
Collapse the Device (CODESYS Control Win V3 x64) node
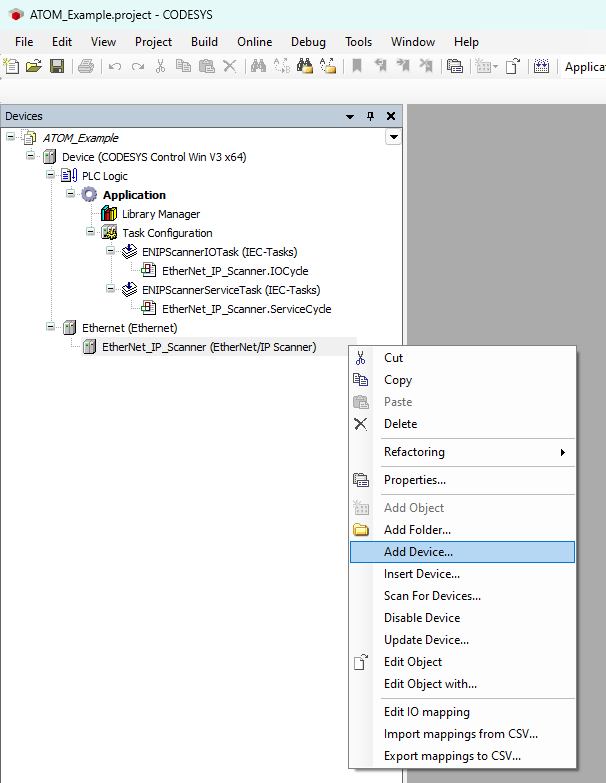click(30, 155)
